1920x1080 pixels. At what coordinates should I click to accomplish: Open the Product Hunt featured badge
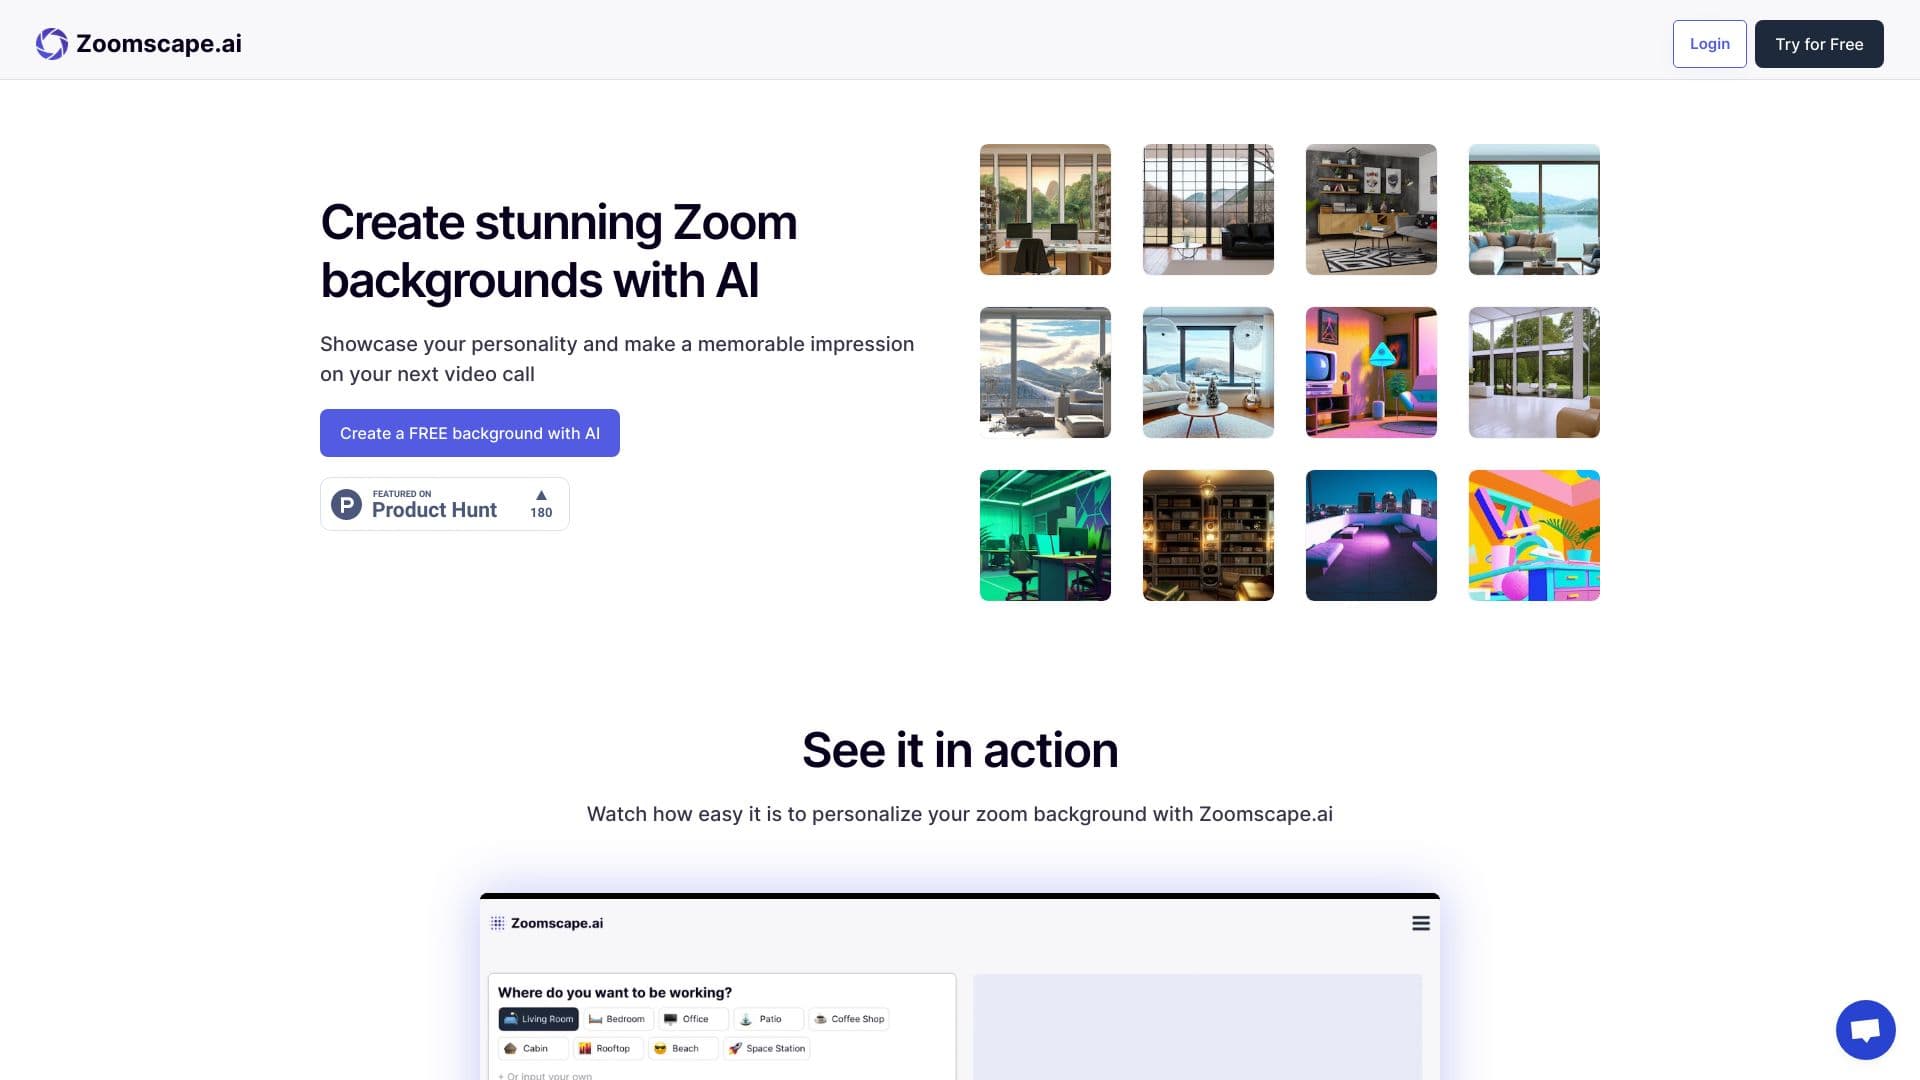click(445, 504)
